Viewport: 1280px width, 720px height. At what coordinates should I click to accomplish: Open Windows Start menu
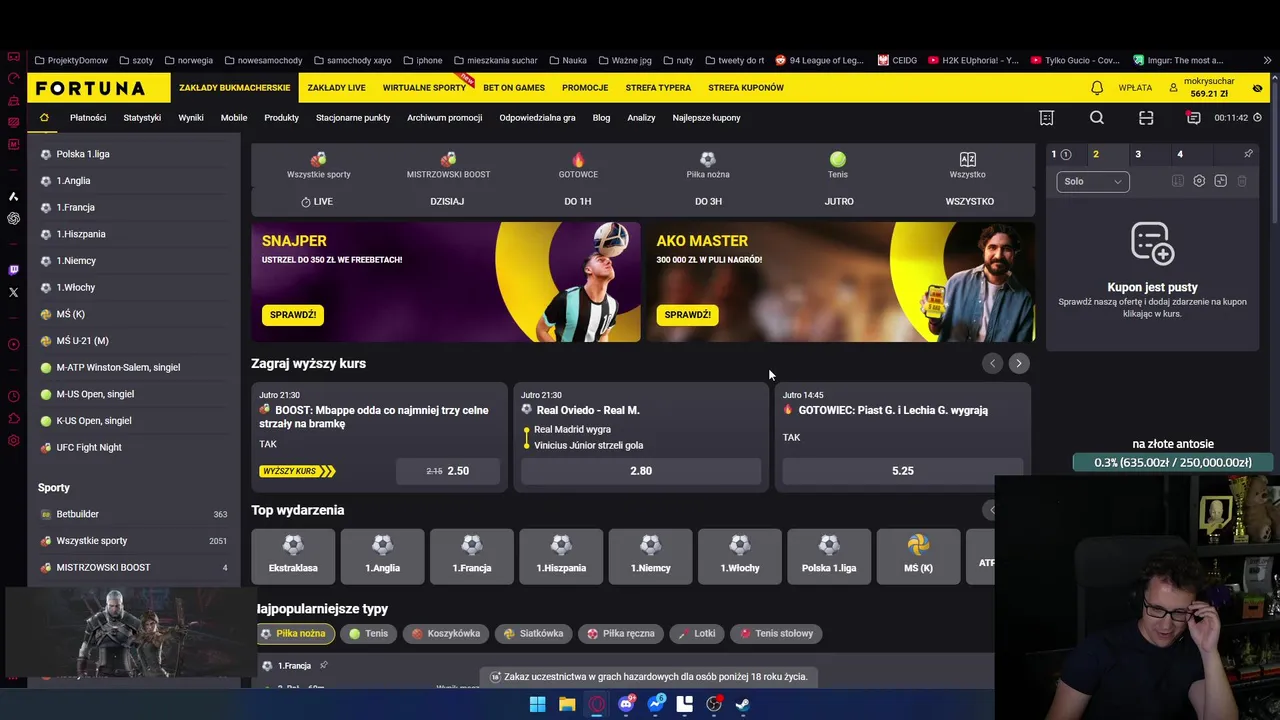coord(537,704)
